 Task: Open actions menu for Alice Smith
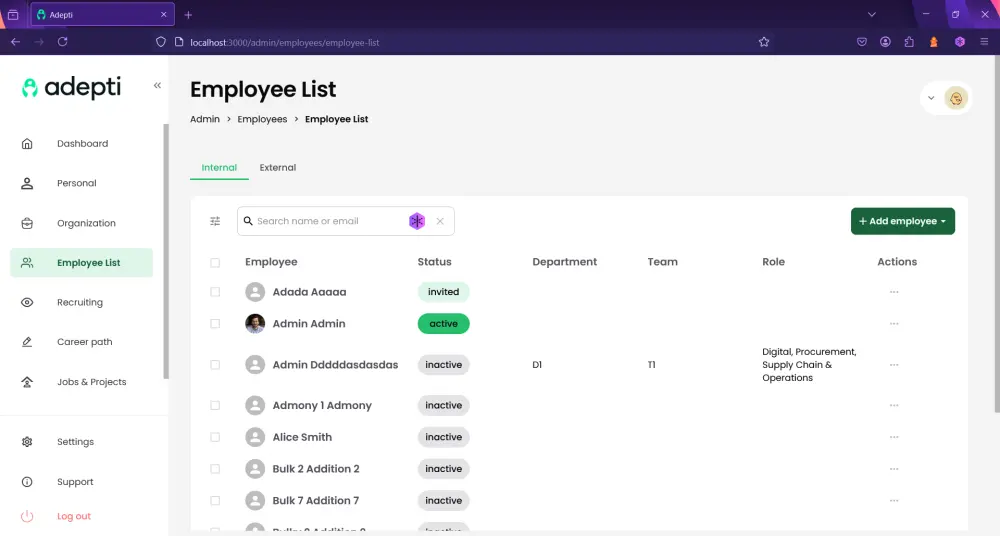click(x=894, y=437)
